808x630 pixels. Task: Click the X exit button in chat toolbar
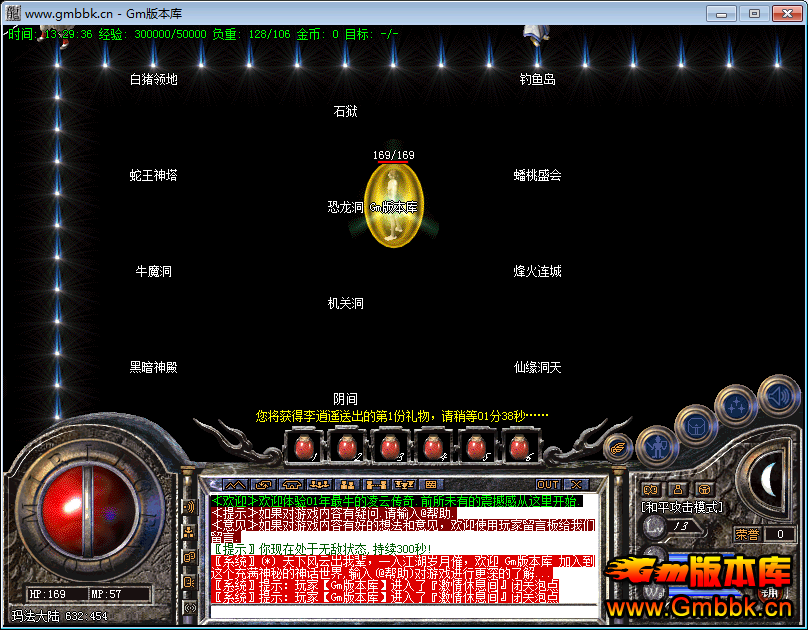576,485
